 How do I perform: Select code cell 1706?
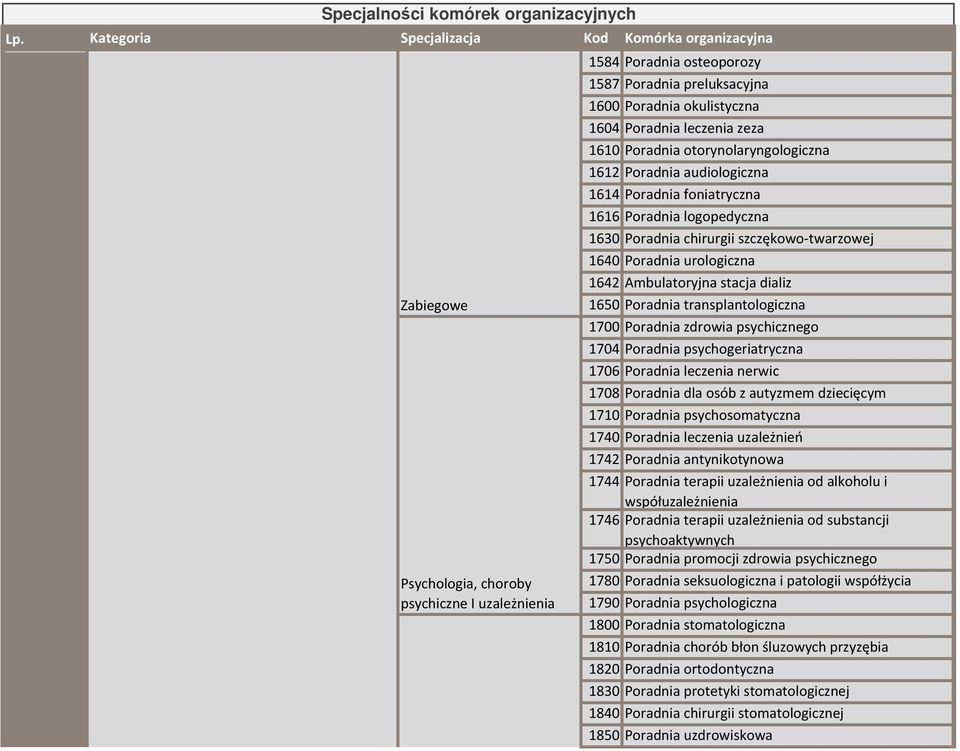[601, 370]
